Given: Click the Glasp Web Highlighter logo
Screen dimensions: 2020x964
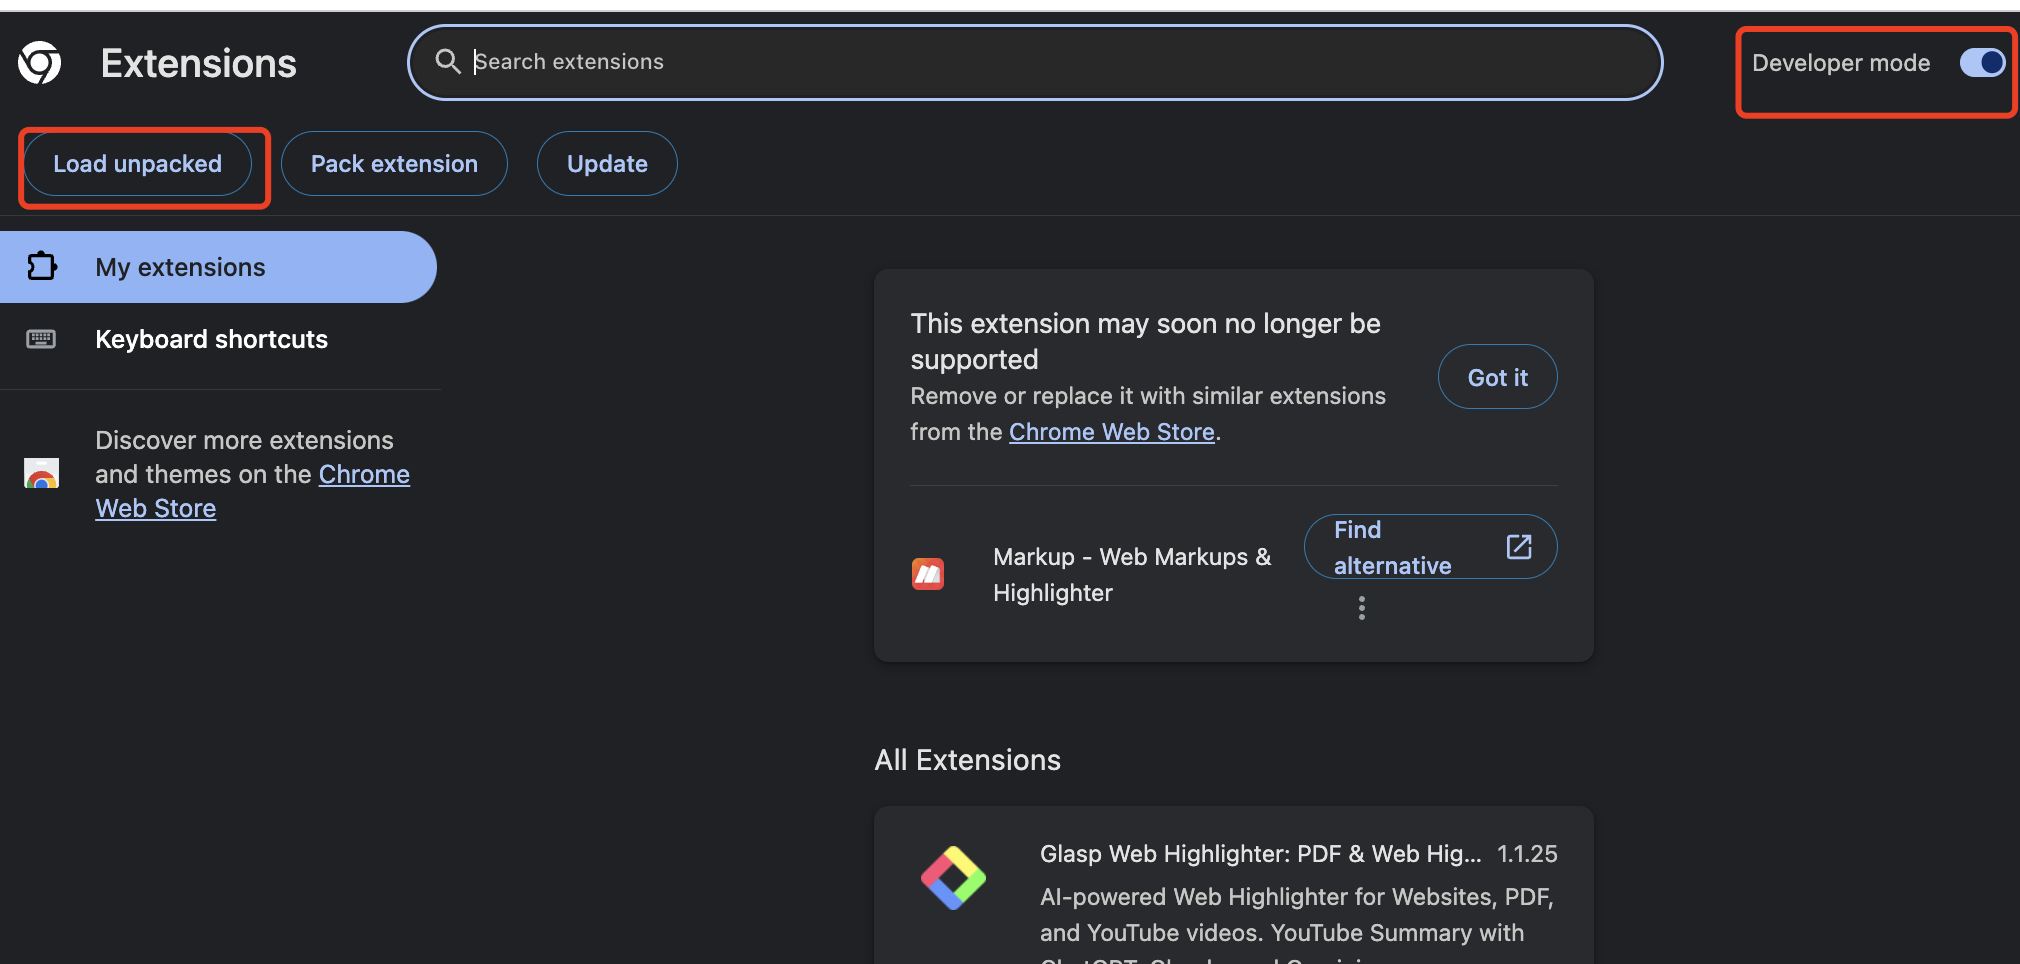Looking at the screenshot, I should (x=953, y=878).
